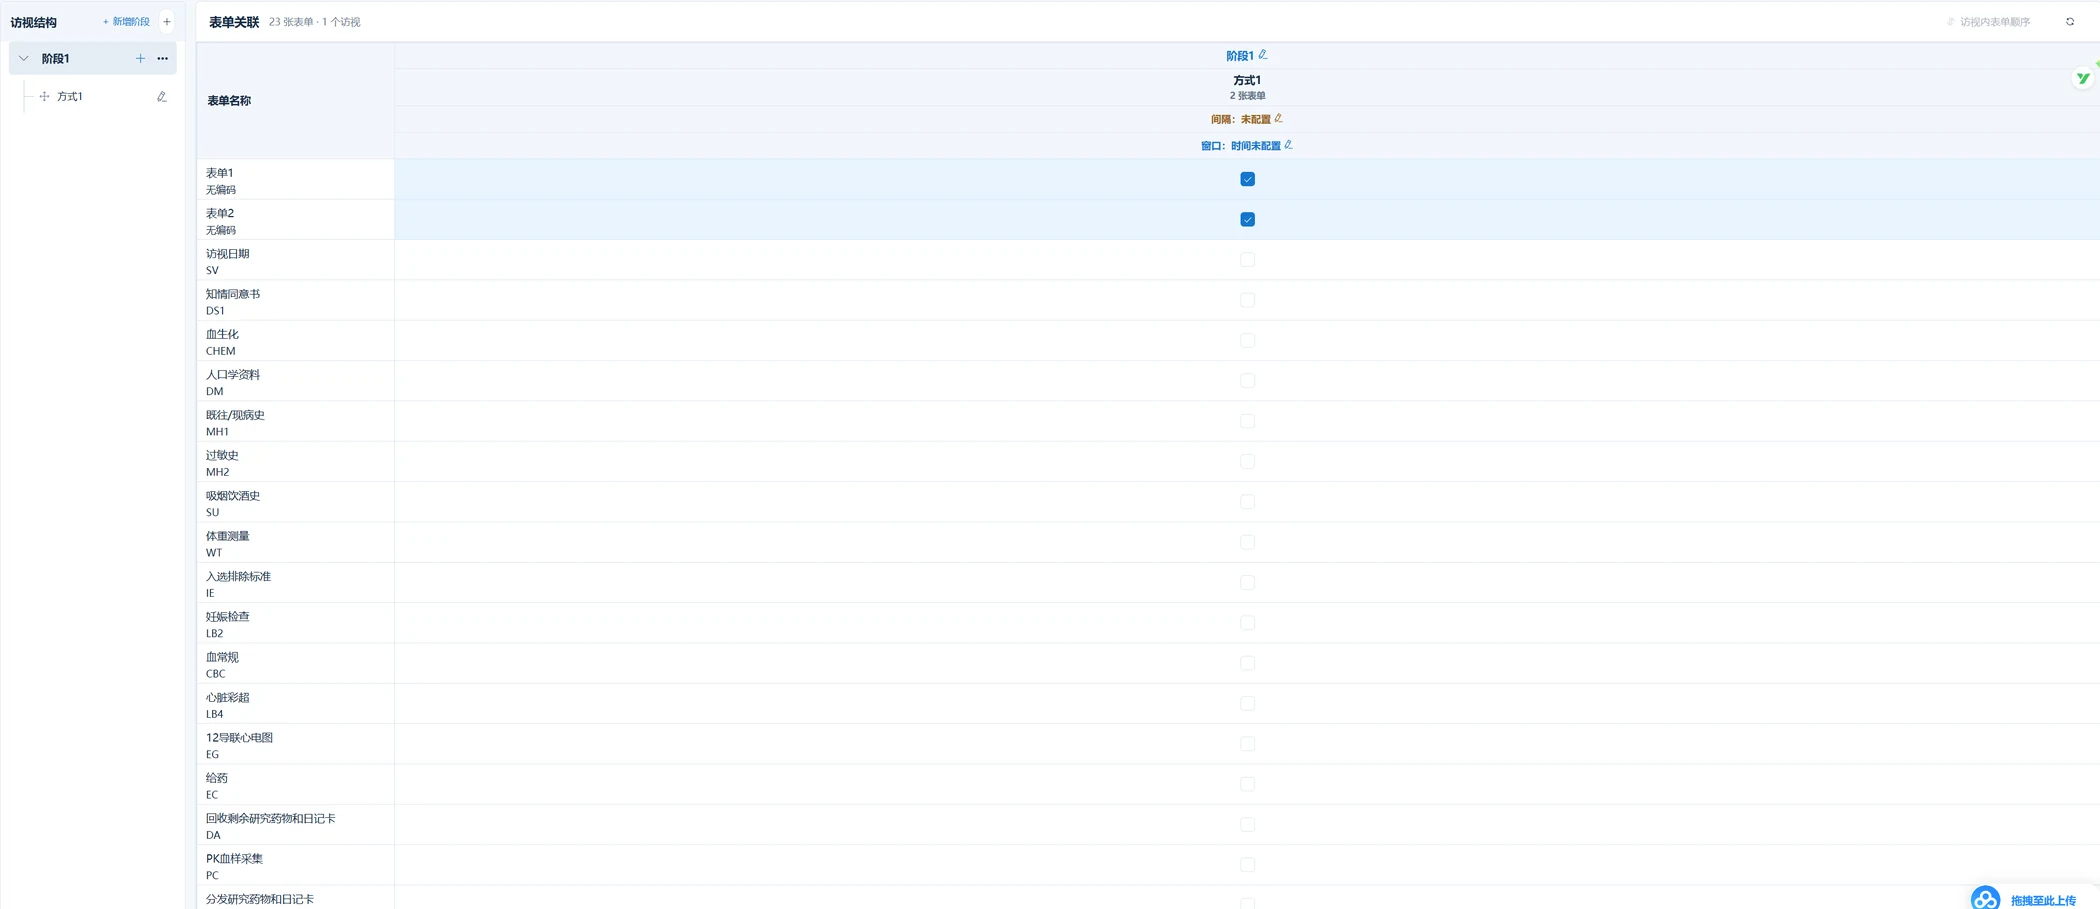
Task: Open 访视内表单顺序 sorting option
Action: point(1988,22)
